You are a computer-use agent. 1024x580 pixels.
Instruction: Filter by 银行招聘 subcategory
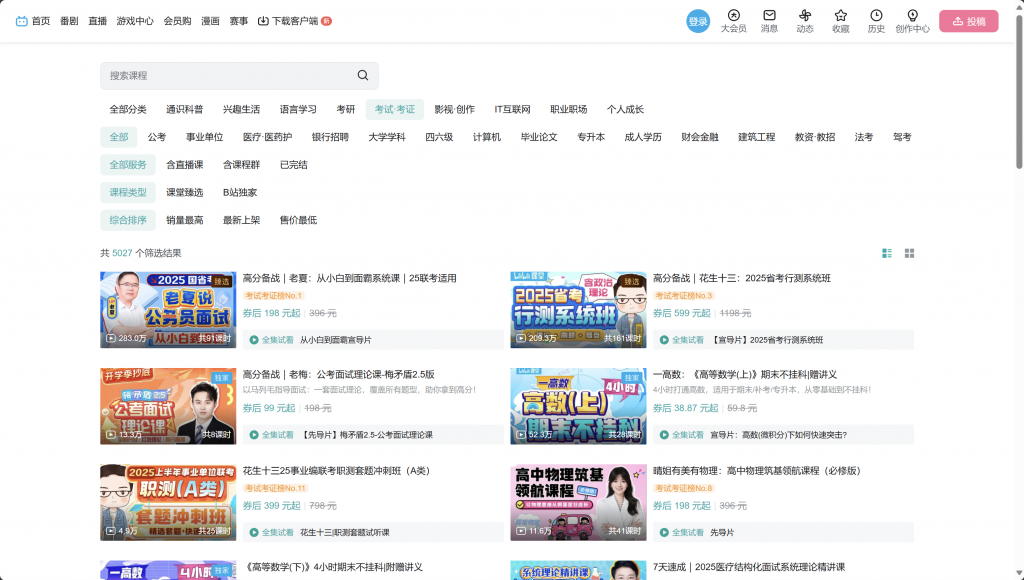click(x=330, y=137)
